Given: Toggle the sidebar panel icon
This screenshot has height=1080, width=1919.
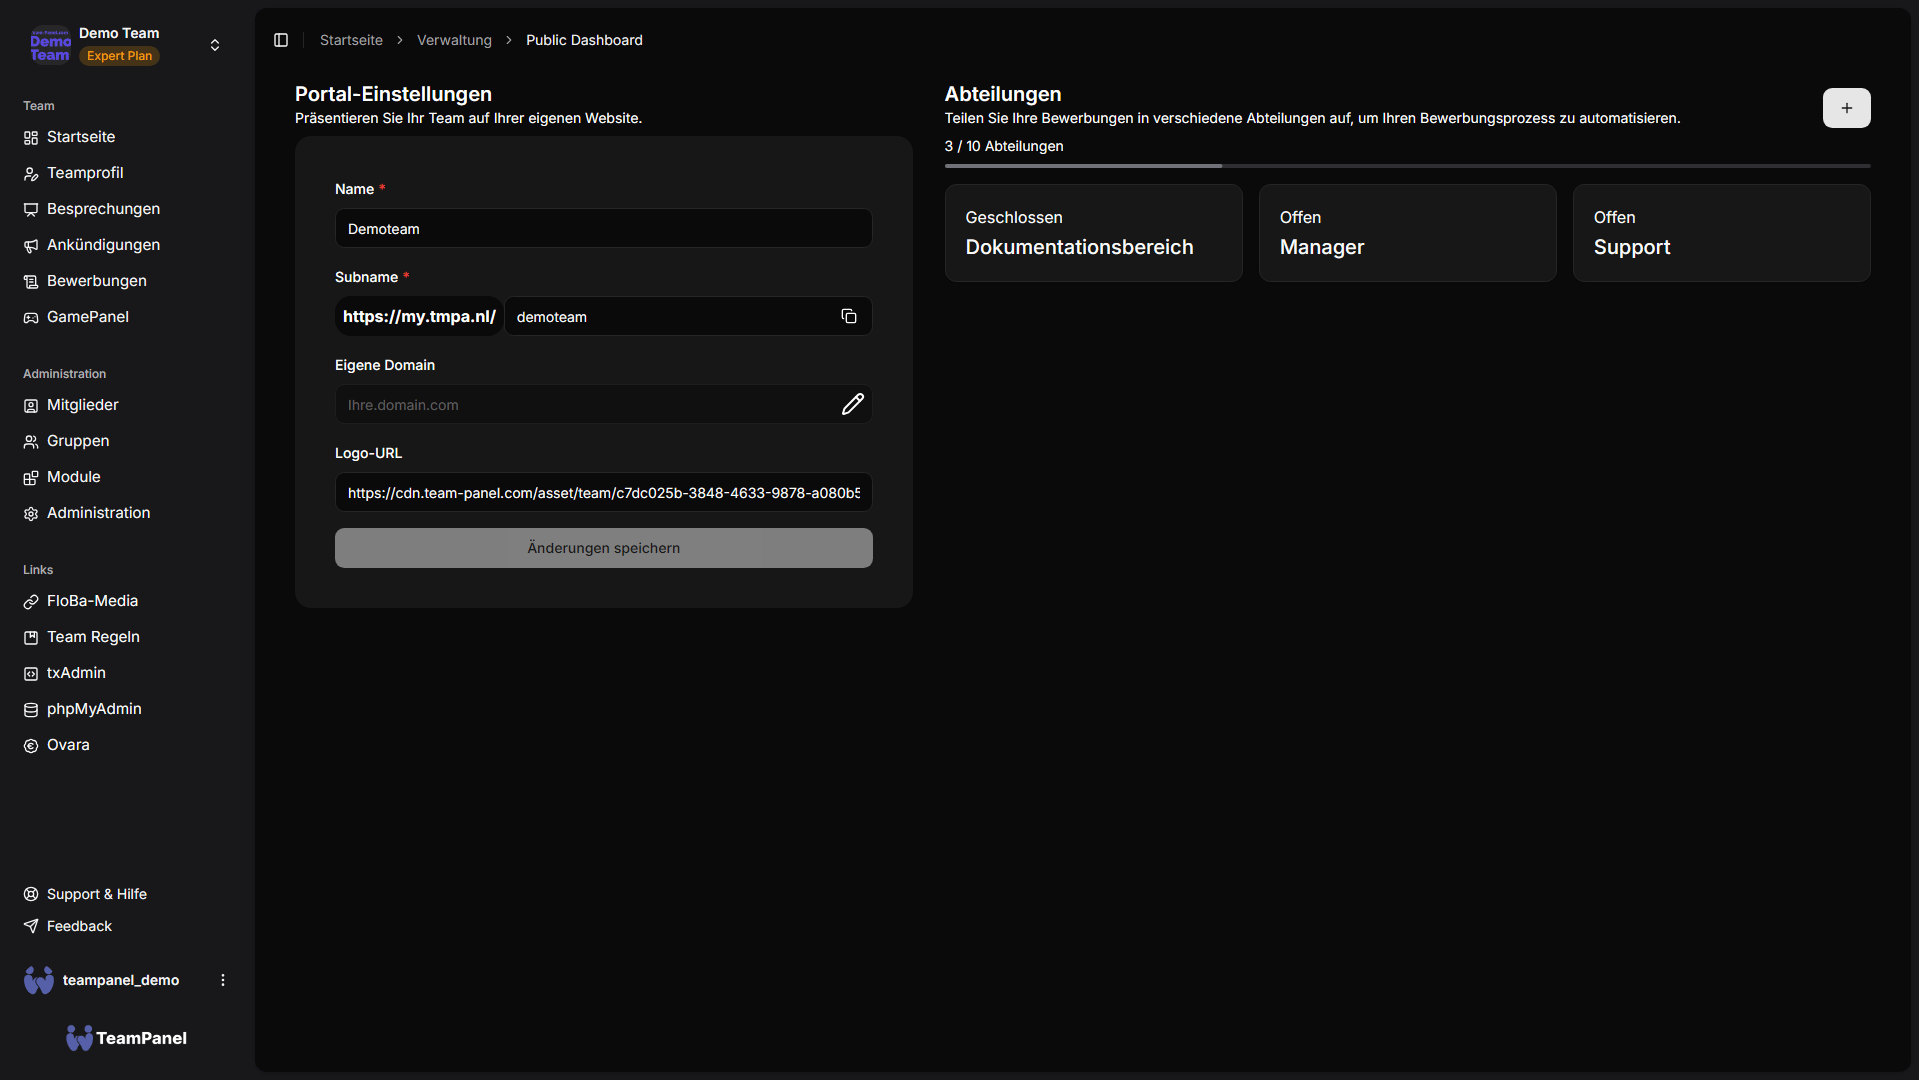Looking at the screenshot, I should (281, 40).
